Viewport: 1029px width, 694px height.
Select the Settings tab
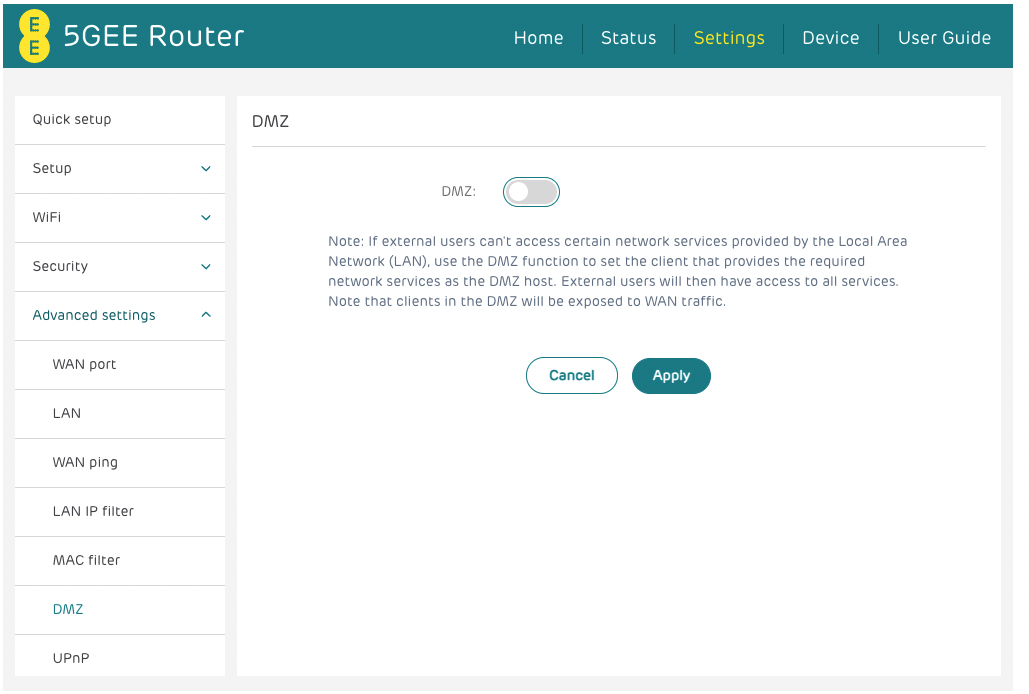[x=729, y=38]
